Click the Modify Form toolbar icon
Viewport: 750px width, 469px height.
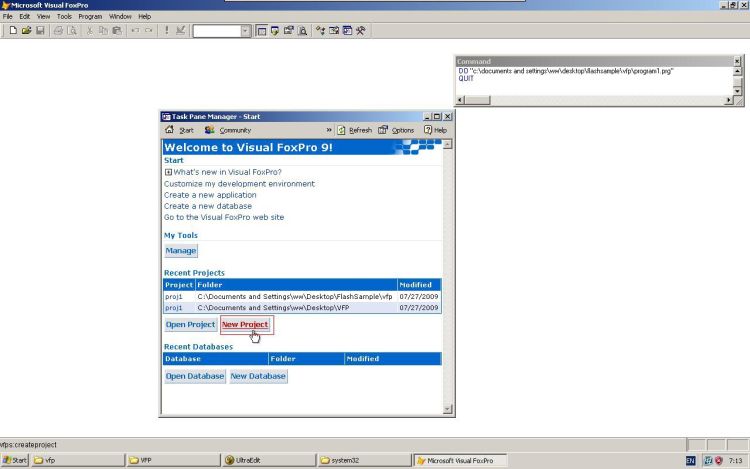[180, 31]
